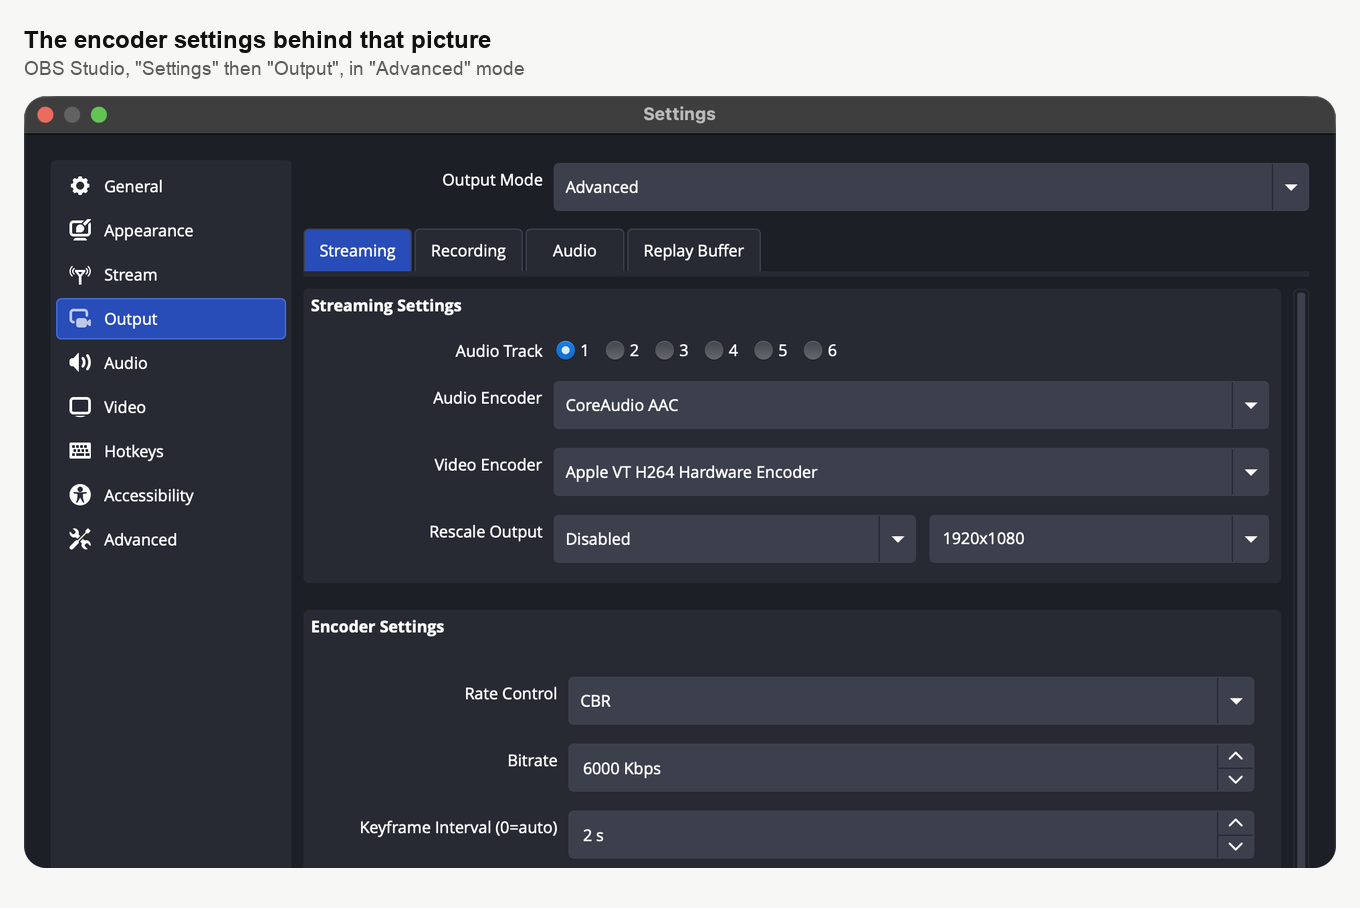Click the Streaming Settings heading
The image size is (1360, 908).
pyautogui.click(x=386, y=305)
